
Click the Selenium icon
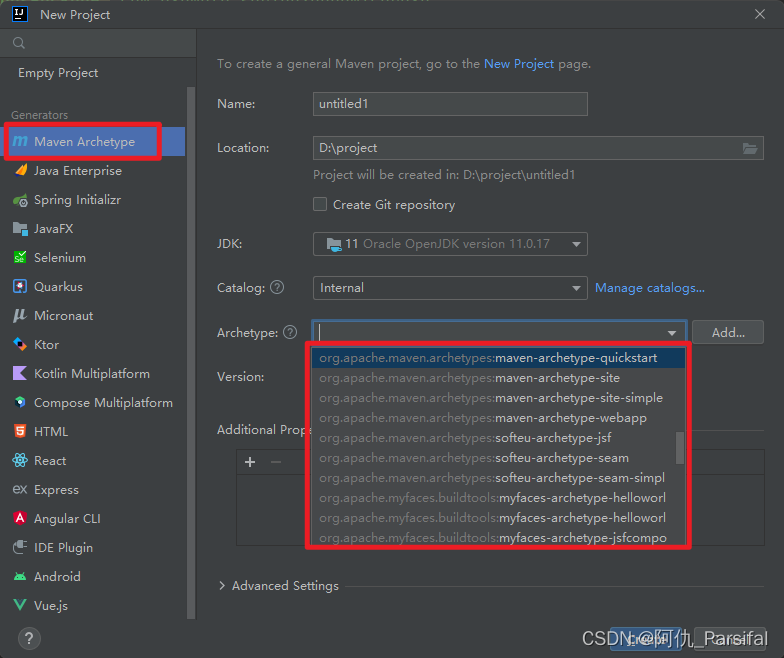(20, 258)
